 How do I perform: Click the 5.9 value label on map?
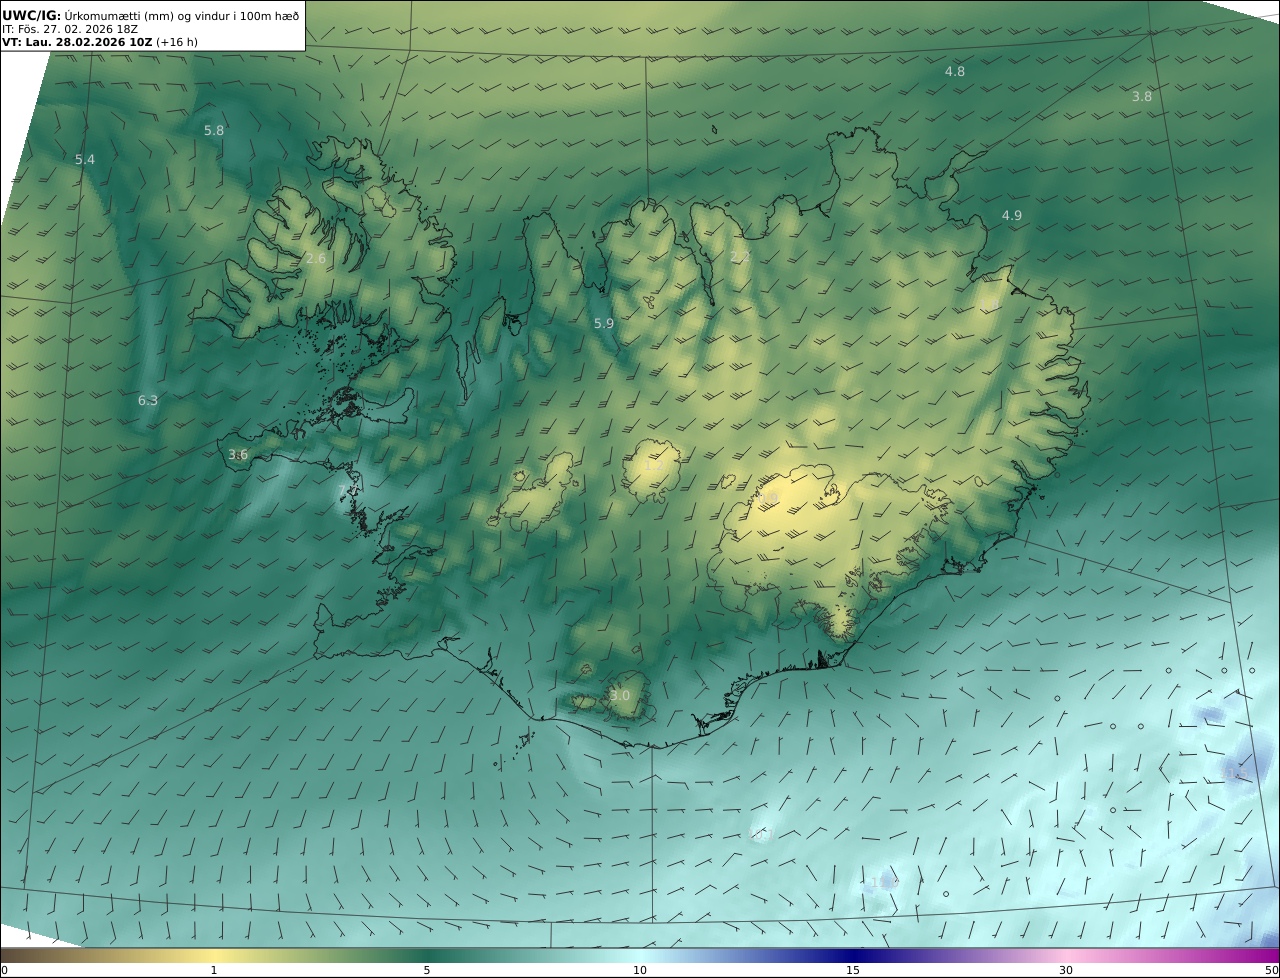604,323
